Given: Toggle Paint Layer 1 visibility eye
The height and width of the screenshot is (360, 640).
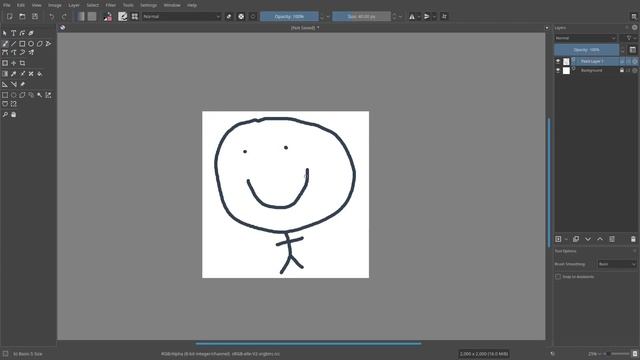Looking at the screenshot, I should 558,61.
